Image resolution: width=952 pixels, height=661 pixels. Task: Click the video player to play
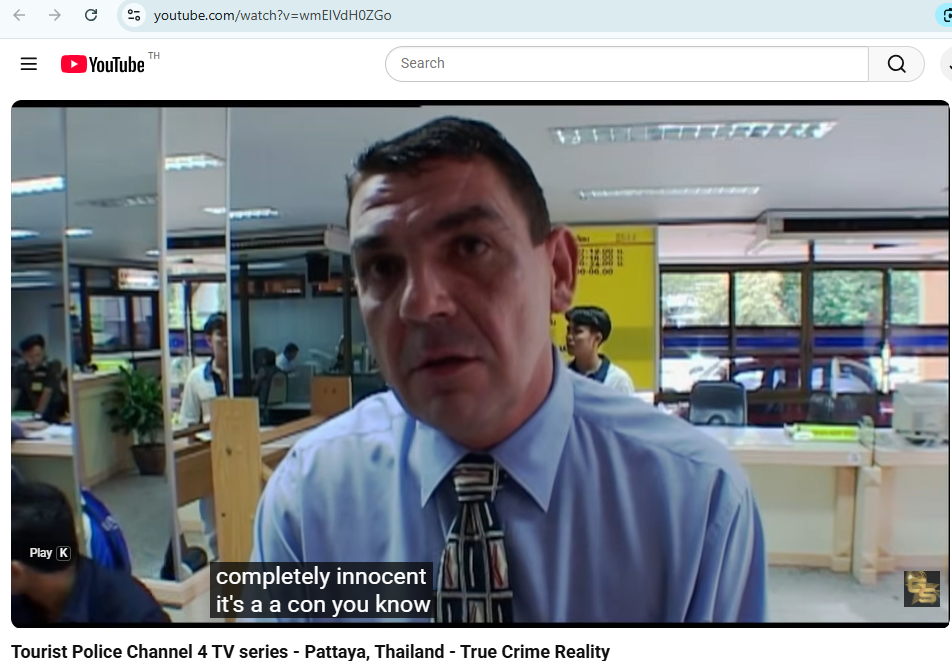[480, 364]
